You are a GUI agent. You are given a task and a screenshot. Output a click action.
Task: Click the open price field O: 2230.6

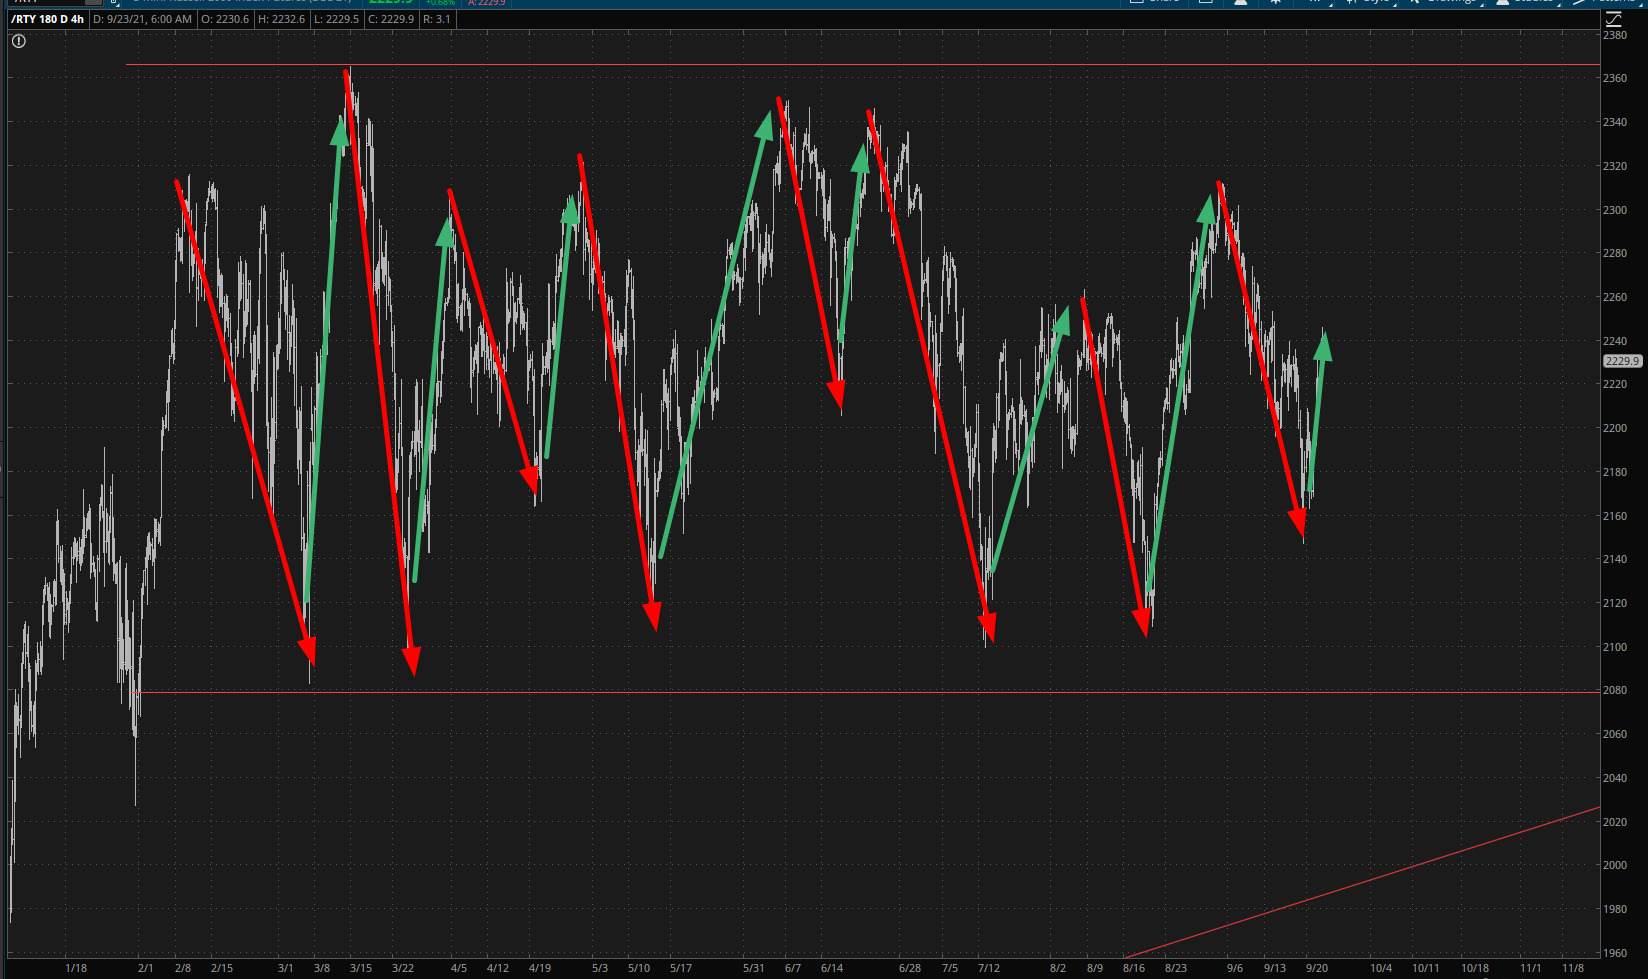pyautogui.click(x=225, y=19)
